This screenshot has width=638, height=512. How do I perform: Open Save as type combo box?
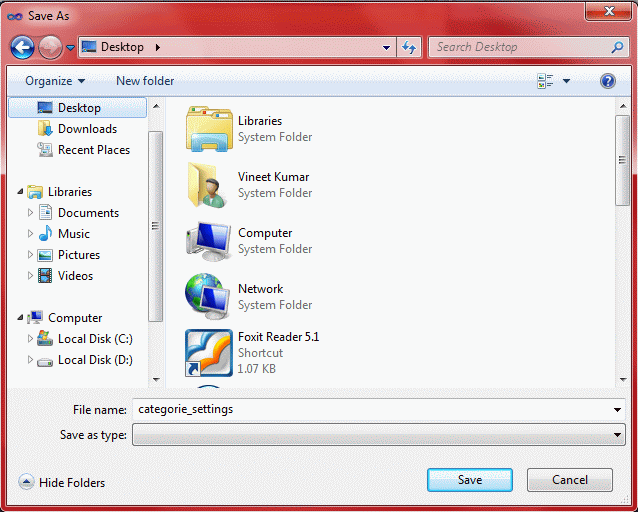379,435
